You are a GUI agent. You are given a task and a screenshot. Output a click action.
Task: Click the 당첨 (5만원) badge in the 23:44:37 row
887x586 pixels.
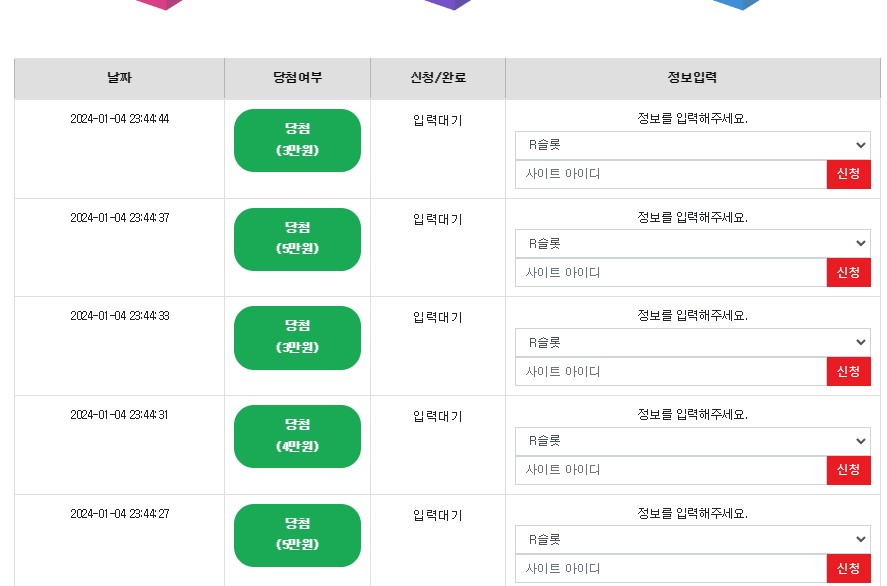click(298, 239)
